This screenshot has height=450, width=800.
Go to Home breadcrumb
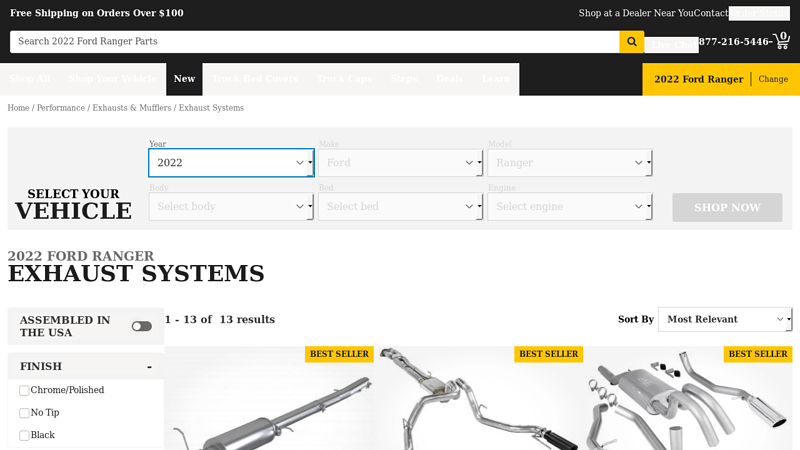coord(18,108)
